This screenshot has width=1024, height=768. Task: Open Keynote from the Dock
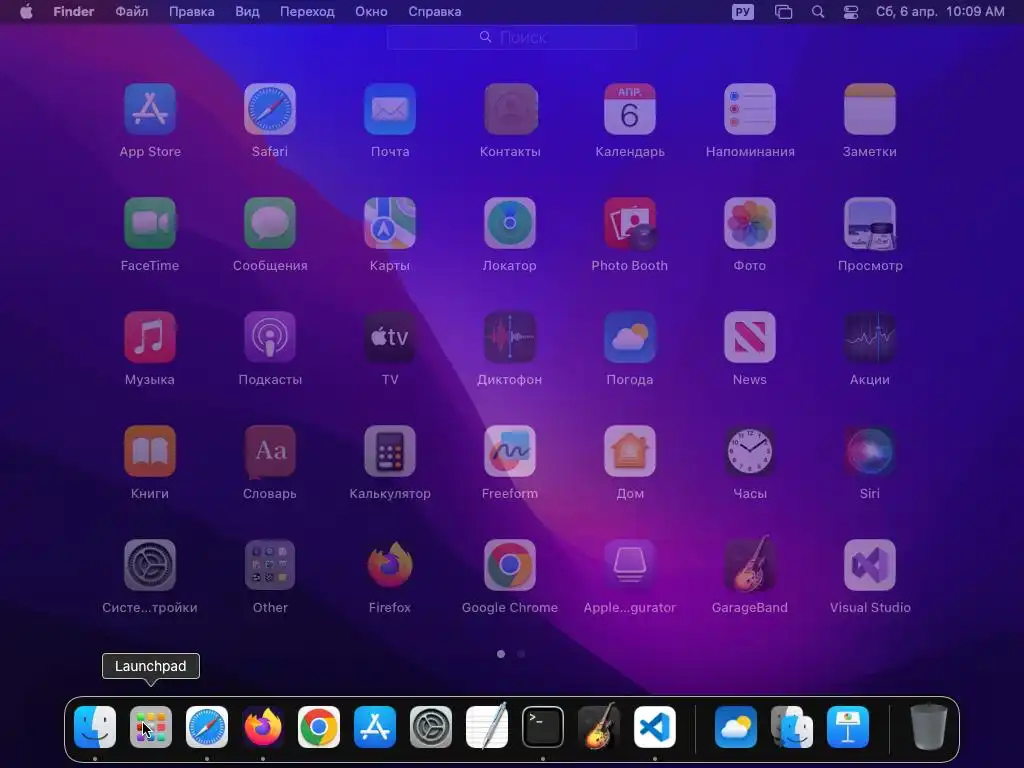(x=848, y=727)
